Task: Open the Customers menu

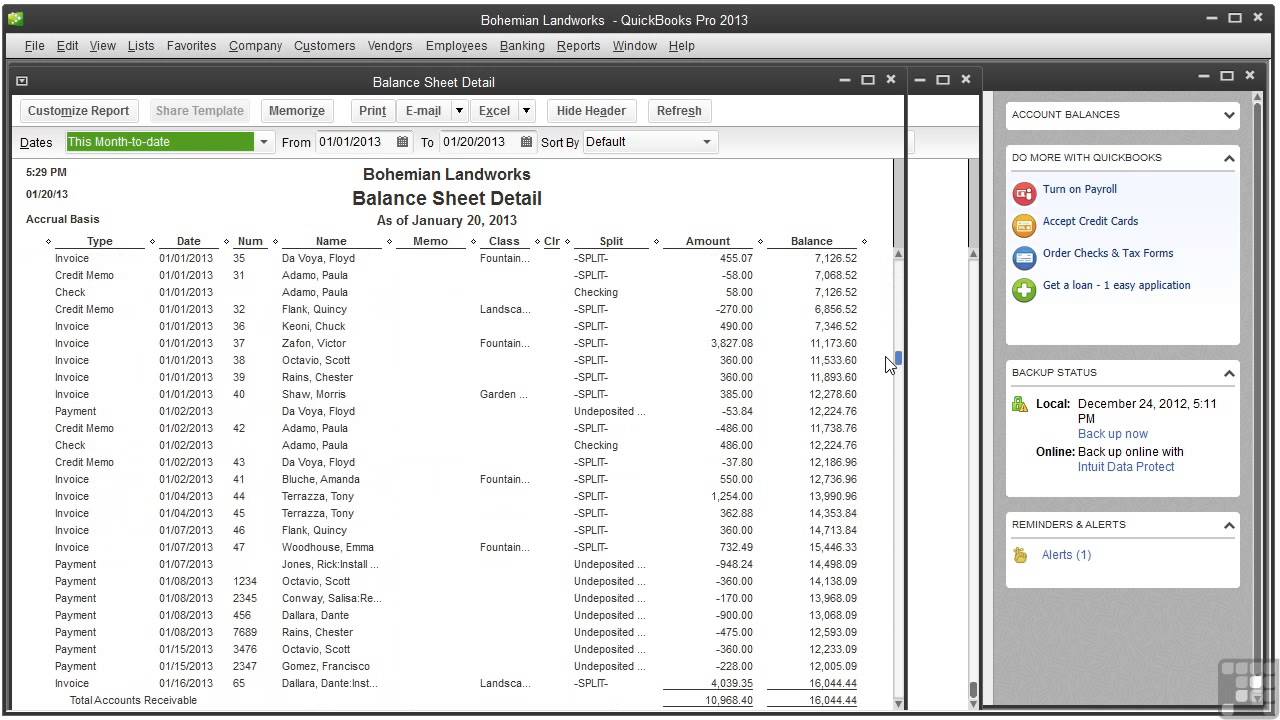Action: click(x=324, y=46)
